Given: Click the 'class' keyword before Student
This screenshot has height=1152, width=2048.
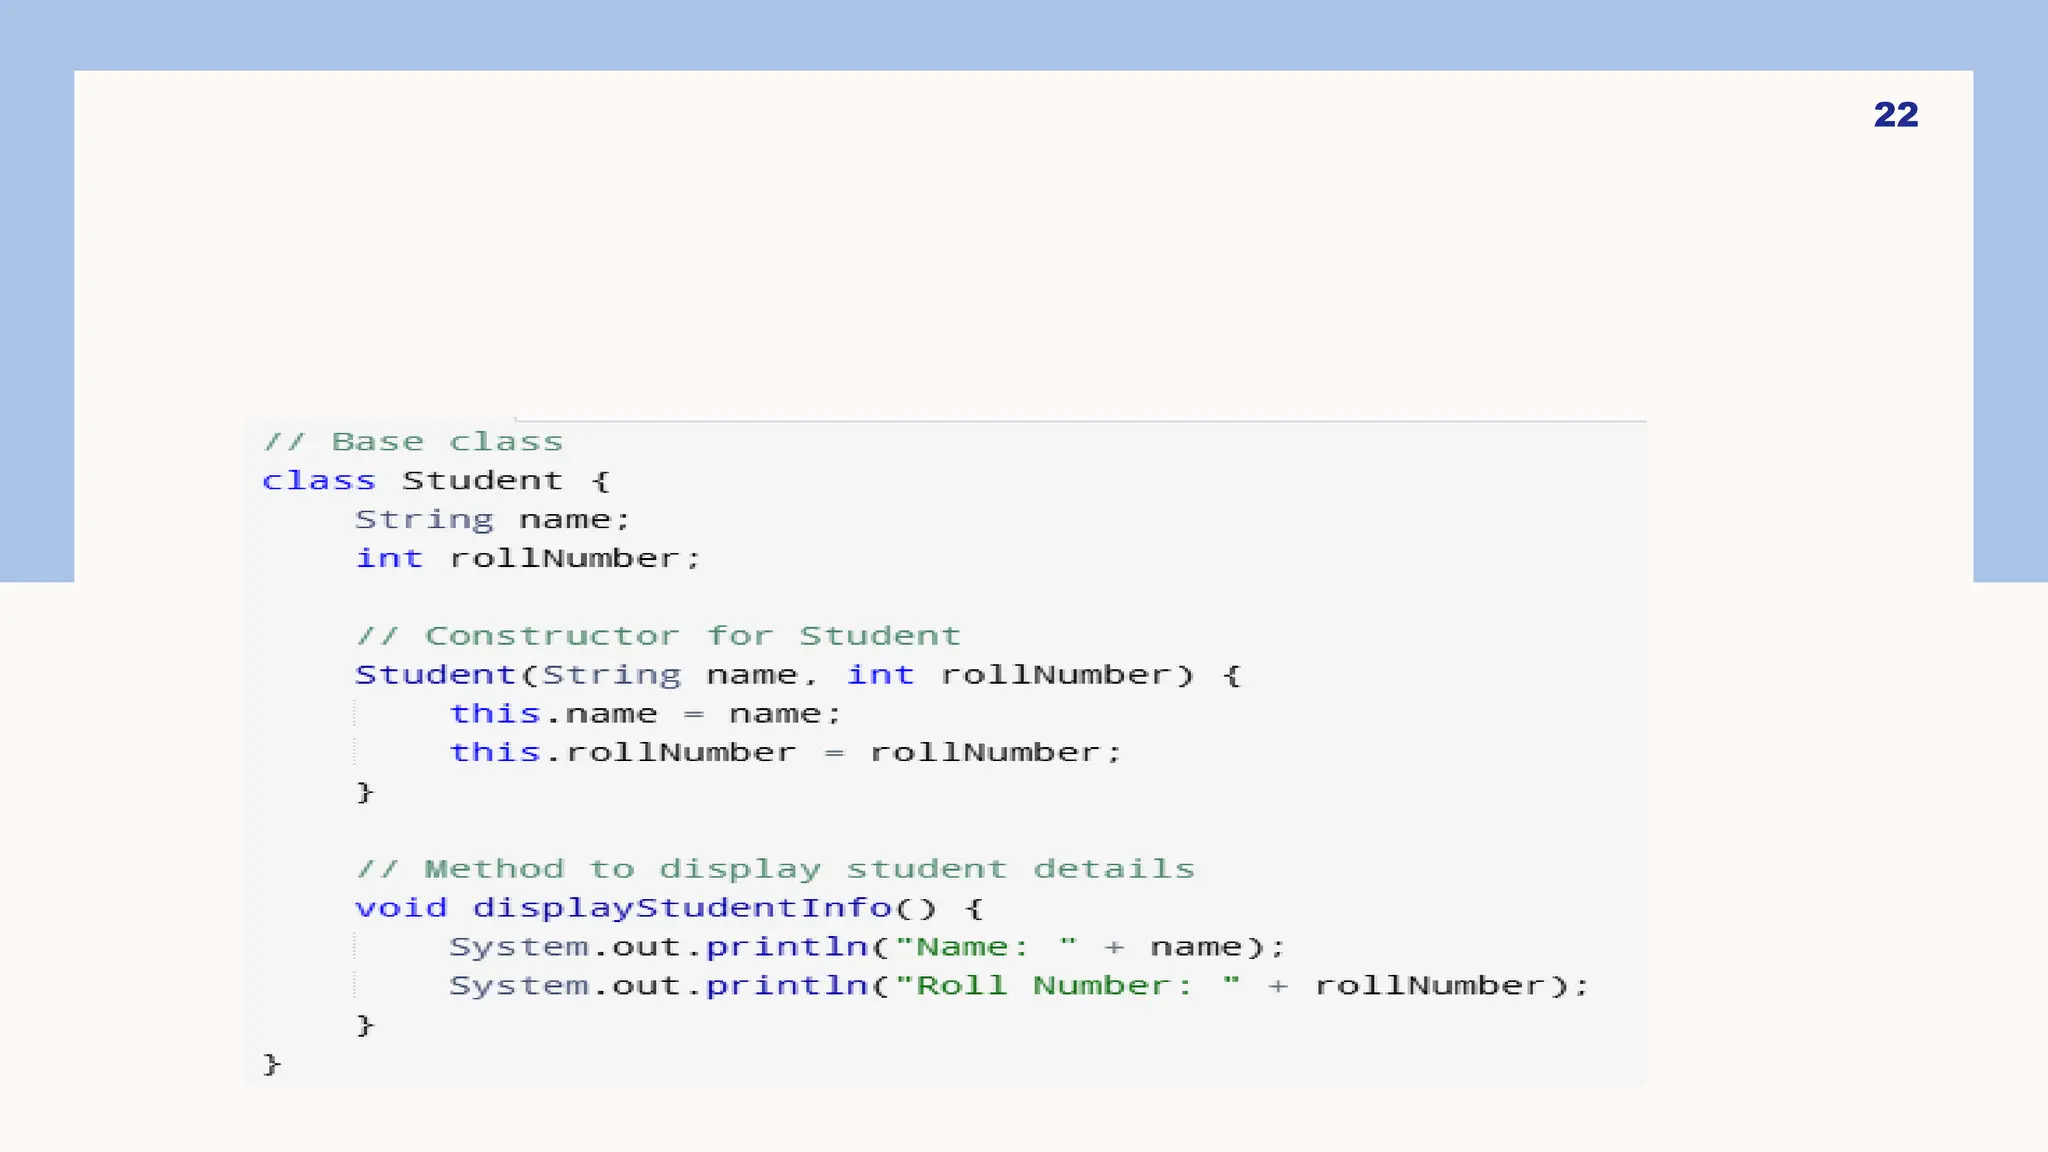Looking at the screenshot, I should point(318,481).
